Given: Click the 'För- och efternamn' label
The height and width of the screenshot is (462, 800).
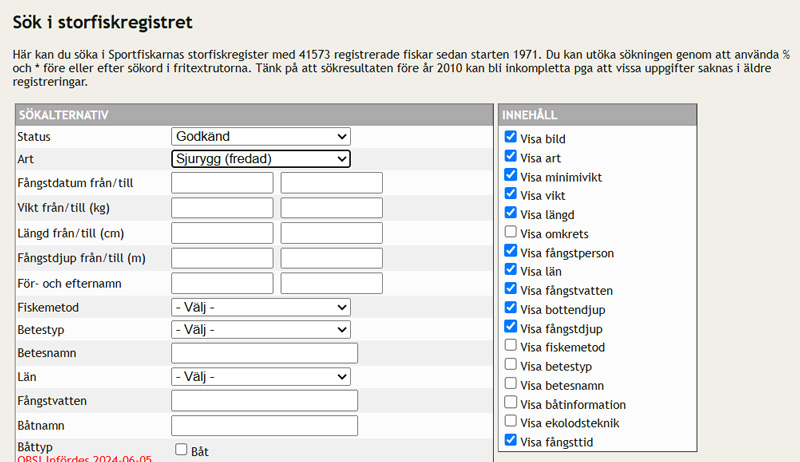Looking at the screenshot, I should coord(69,284).
